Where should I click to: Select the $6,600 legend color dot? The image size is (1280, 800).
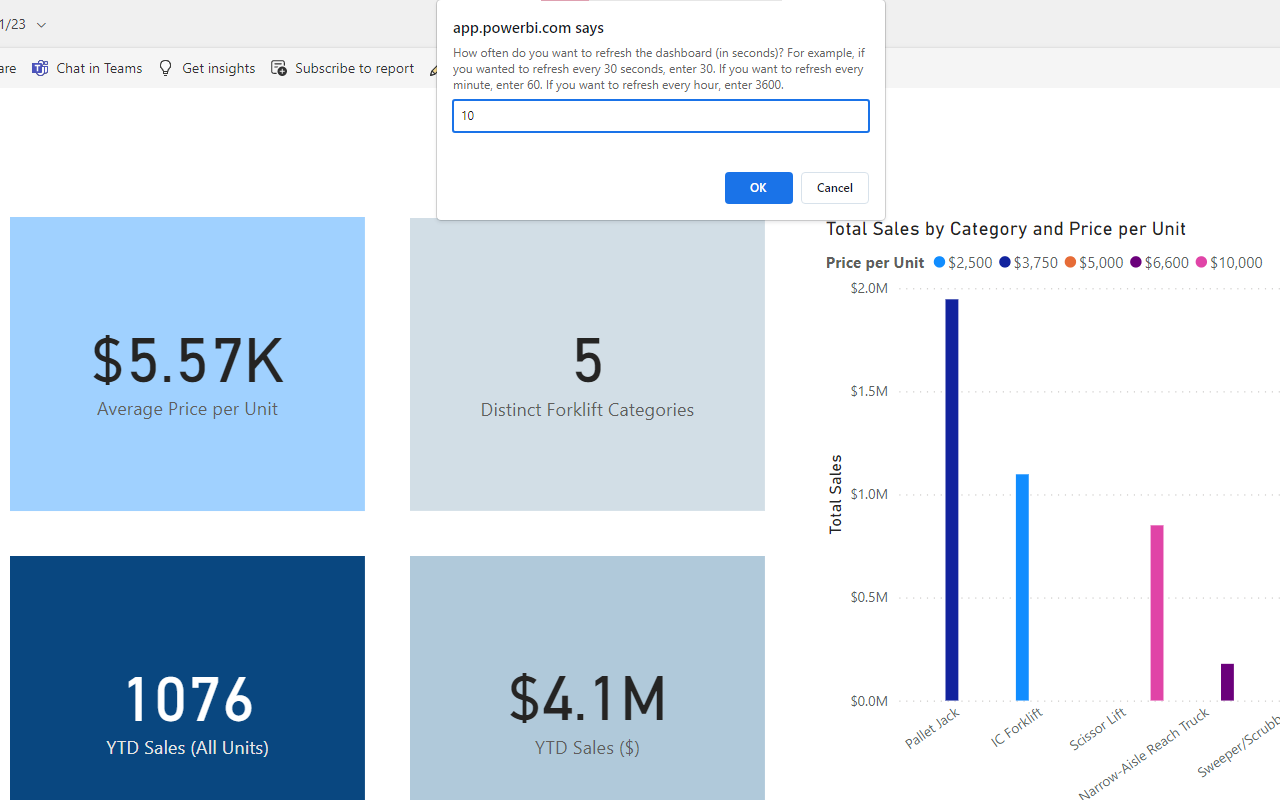1135,262
